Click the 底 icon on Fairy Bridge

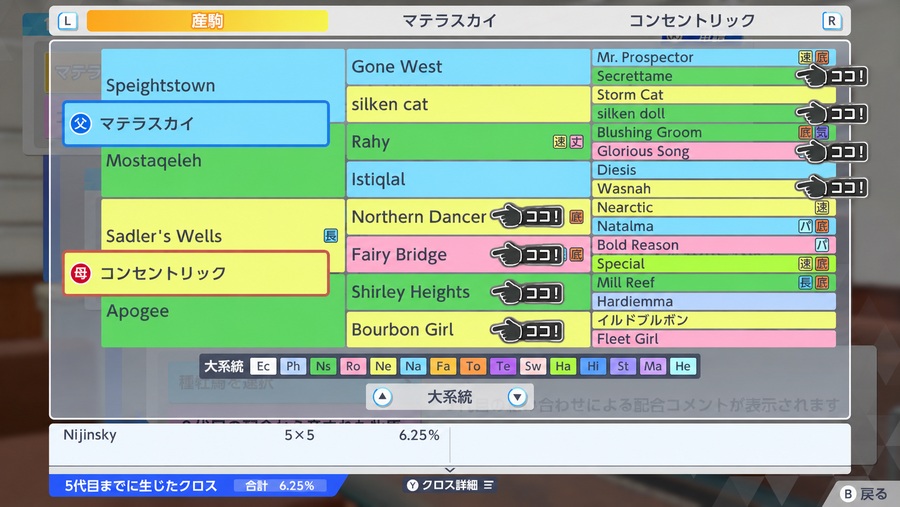coord(576,254)
